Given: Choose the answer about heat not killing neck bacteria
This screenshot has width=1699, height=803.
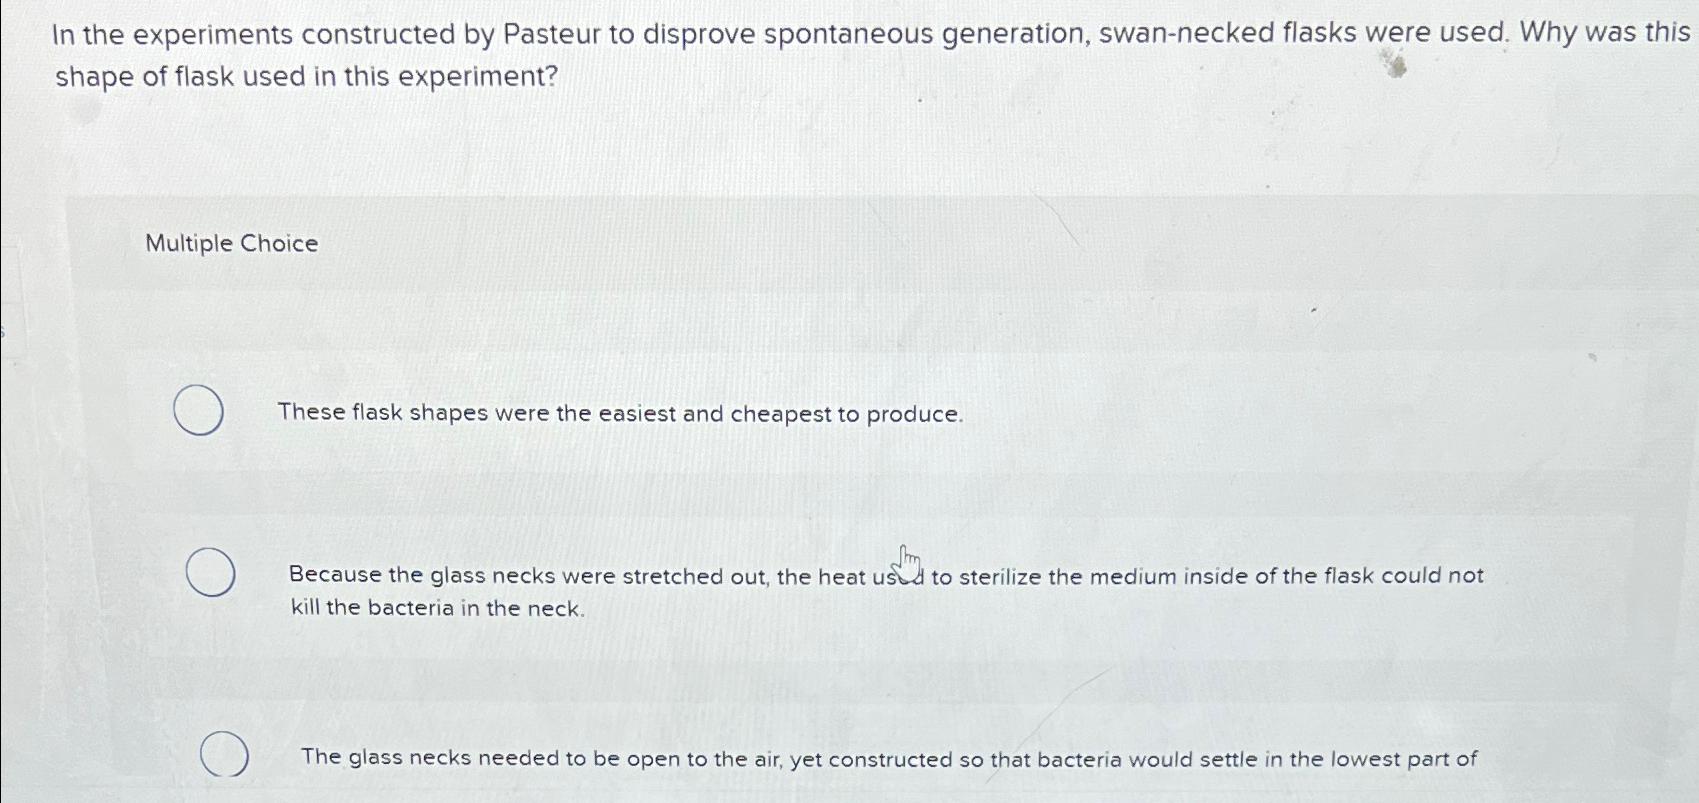Looking at the screenshot, I should point(884,590).
